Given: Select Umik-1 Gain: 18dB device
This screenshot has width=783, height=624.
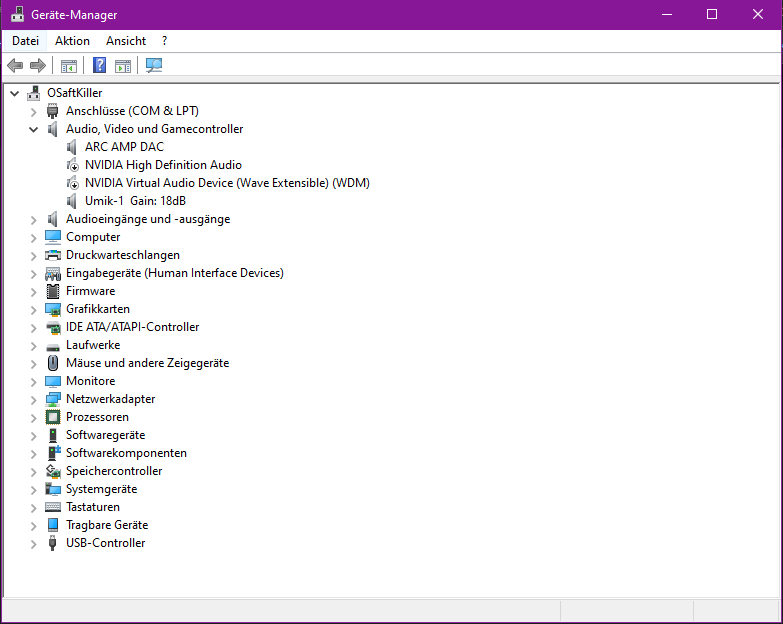Looking at the screenshot, I should click(x=135, y=201).
